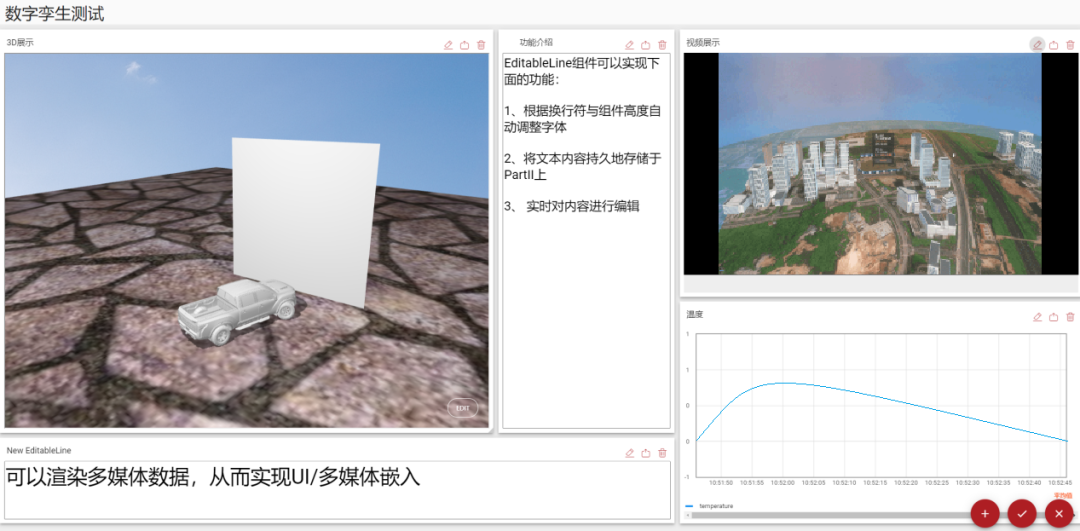Click the trash icon on 功能介绍 panel

[x=662, y=45]
